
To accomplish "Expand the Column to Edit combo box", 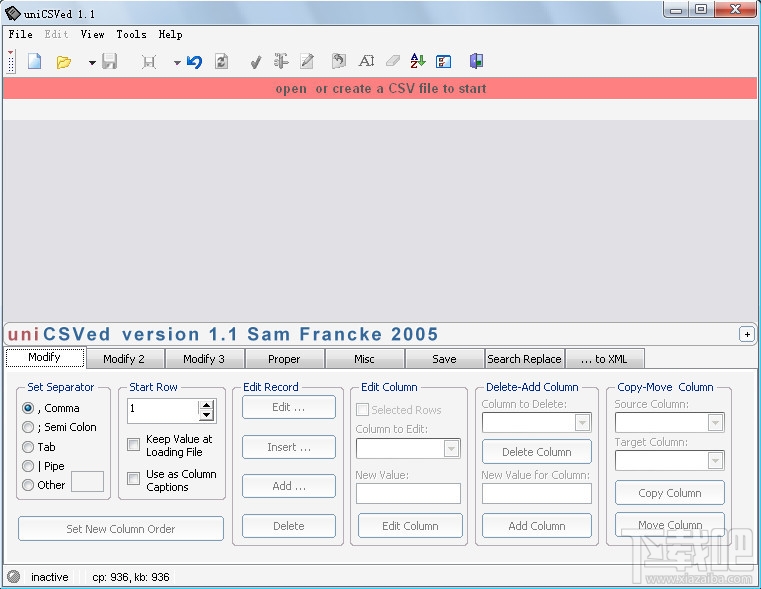I will [x=451, y=449].
